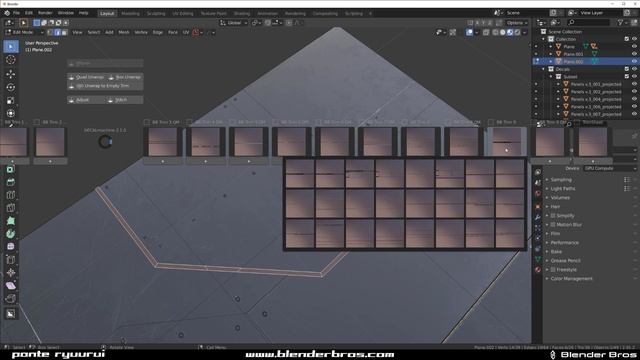This screenshot has width=640, height=360.
Task: Open the GPU Compute device dropdown
Action: (x=610, y=168)
